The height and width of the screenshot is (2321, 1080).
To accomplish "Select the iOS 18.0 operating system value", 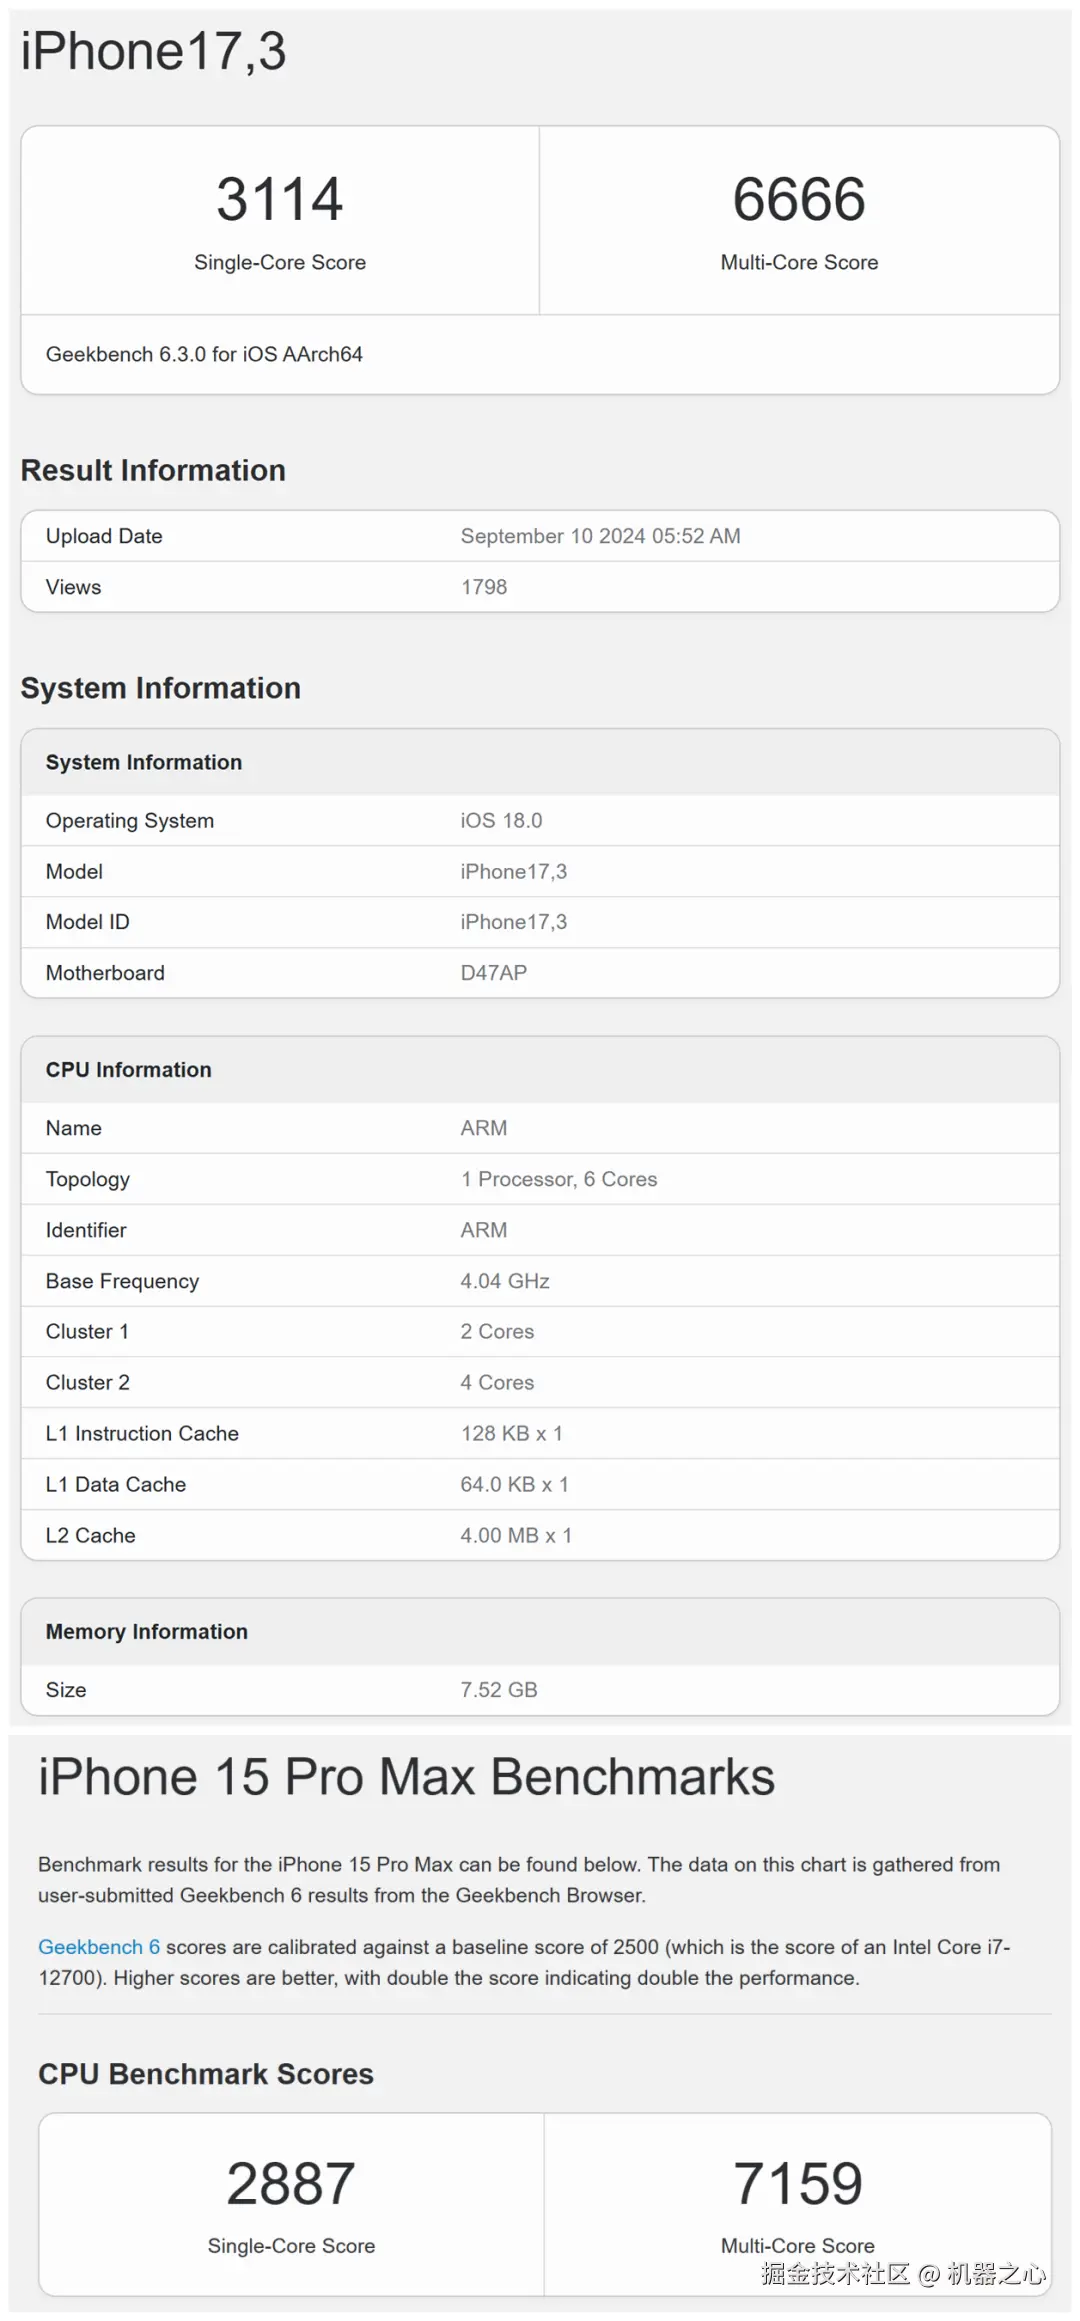I will point(501,820).
